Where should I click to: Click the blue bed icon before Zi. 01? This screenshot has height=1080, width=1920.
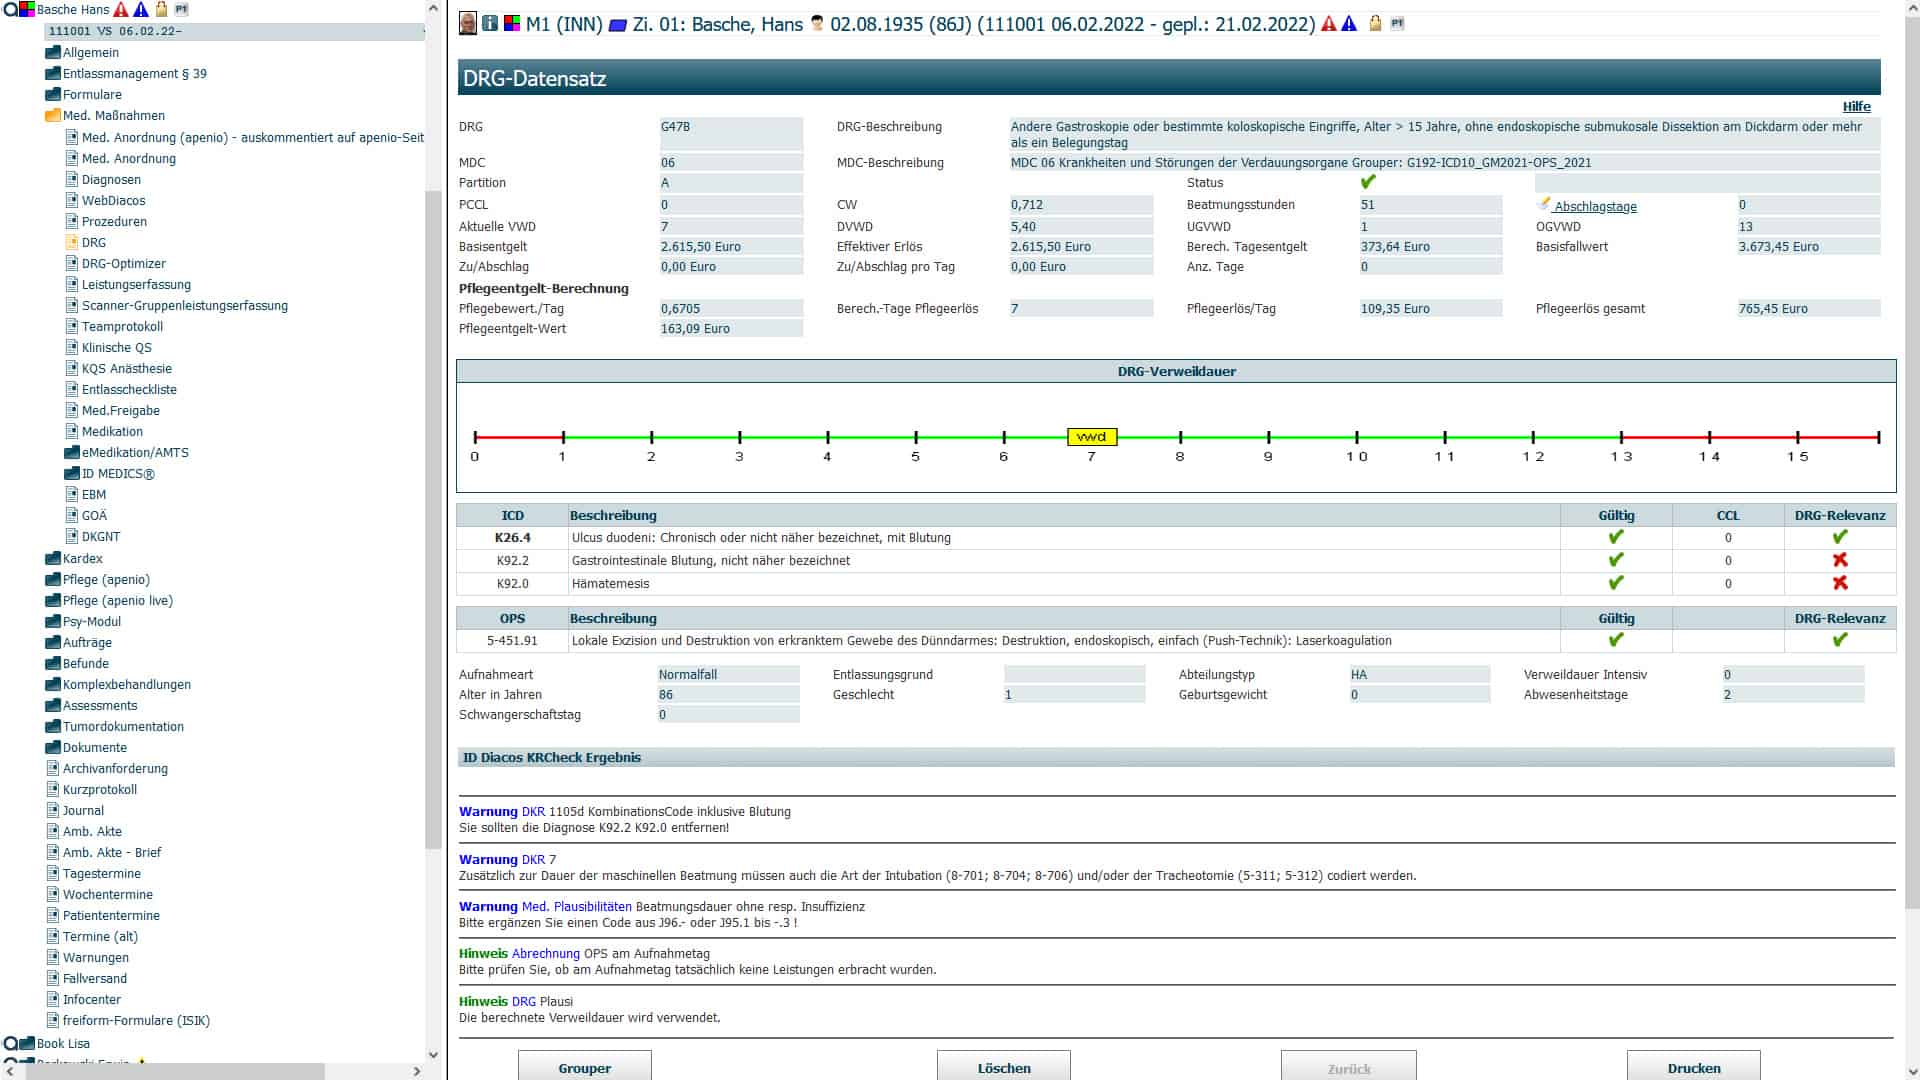point(617,24)
